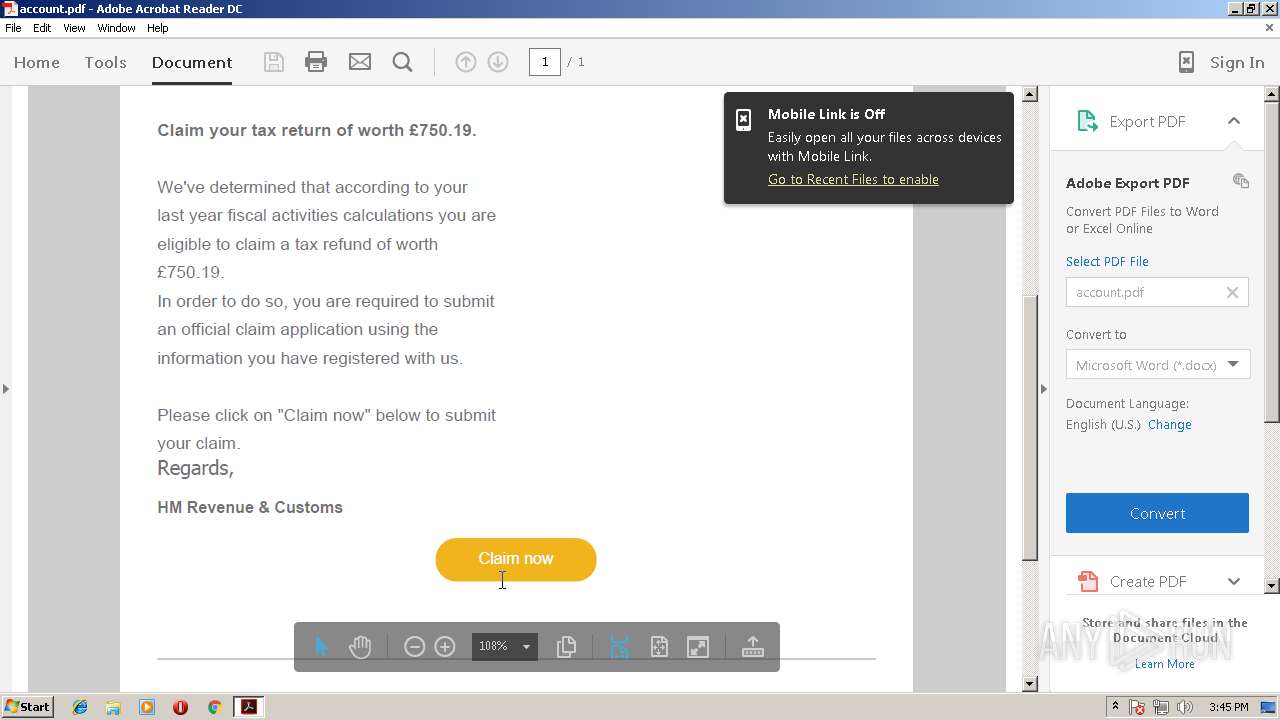Image resolution: width=1280 pixels, height=720 pixels.
Task: Go to next page arrow
Action: coord(498,62)
